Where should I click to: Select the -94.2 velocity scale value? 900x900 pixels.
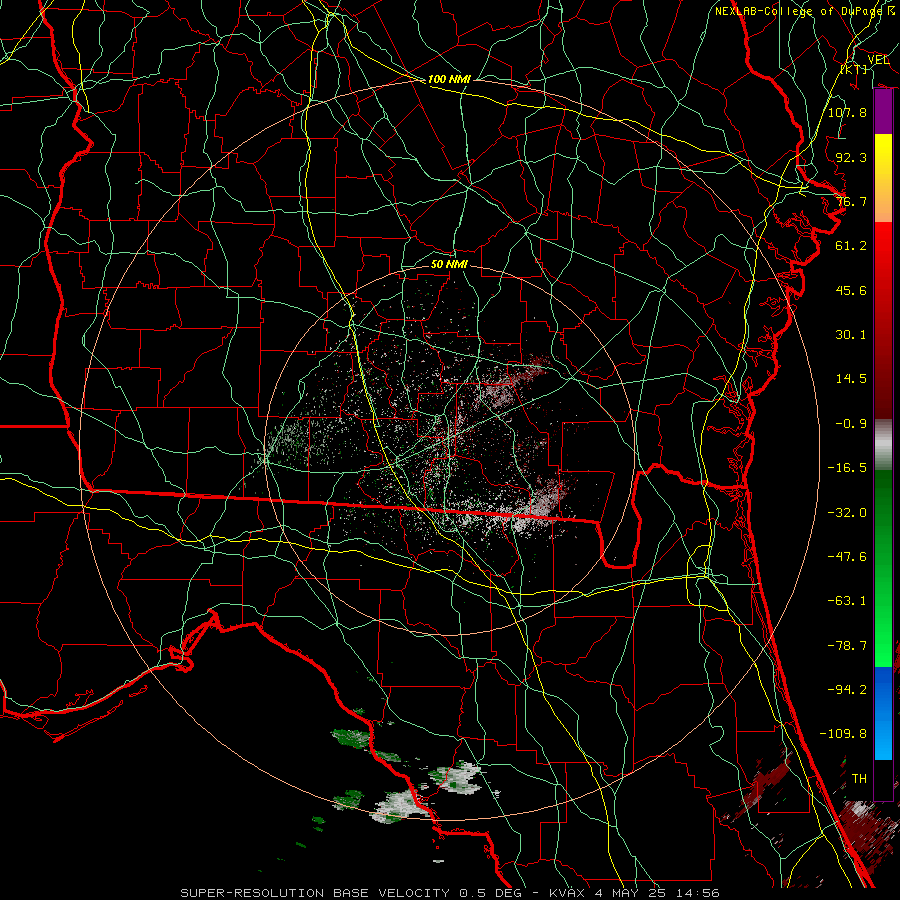pyautogui.click(x=847, y=689)
